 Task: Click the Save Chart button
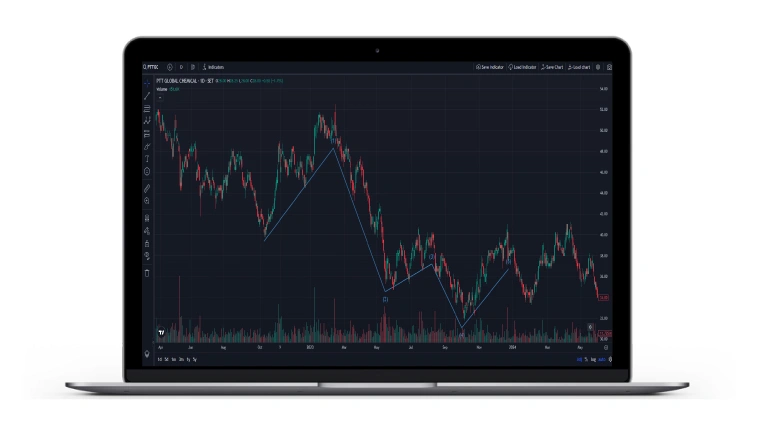click(x=552, y=67)
